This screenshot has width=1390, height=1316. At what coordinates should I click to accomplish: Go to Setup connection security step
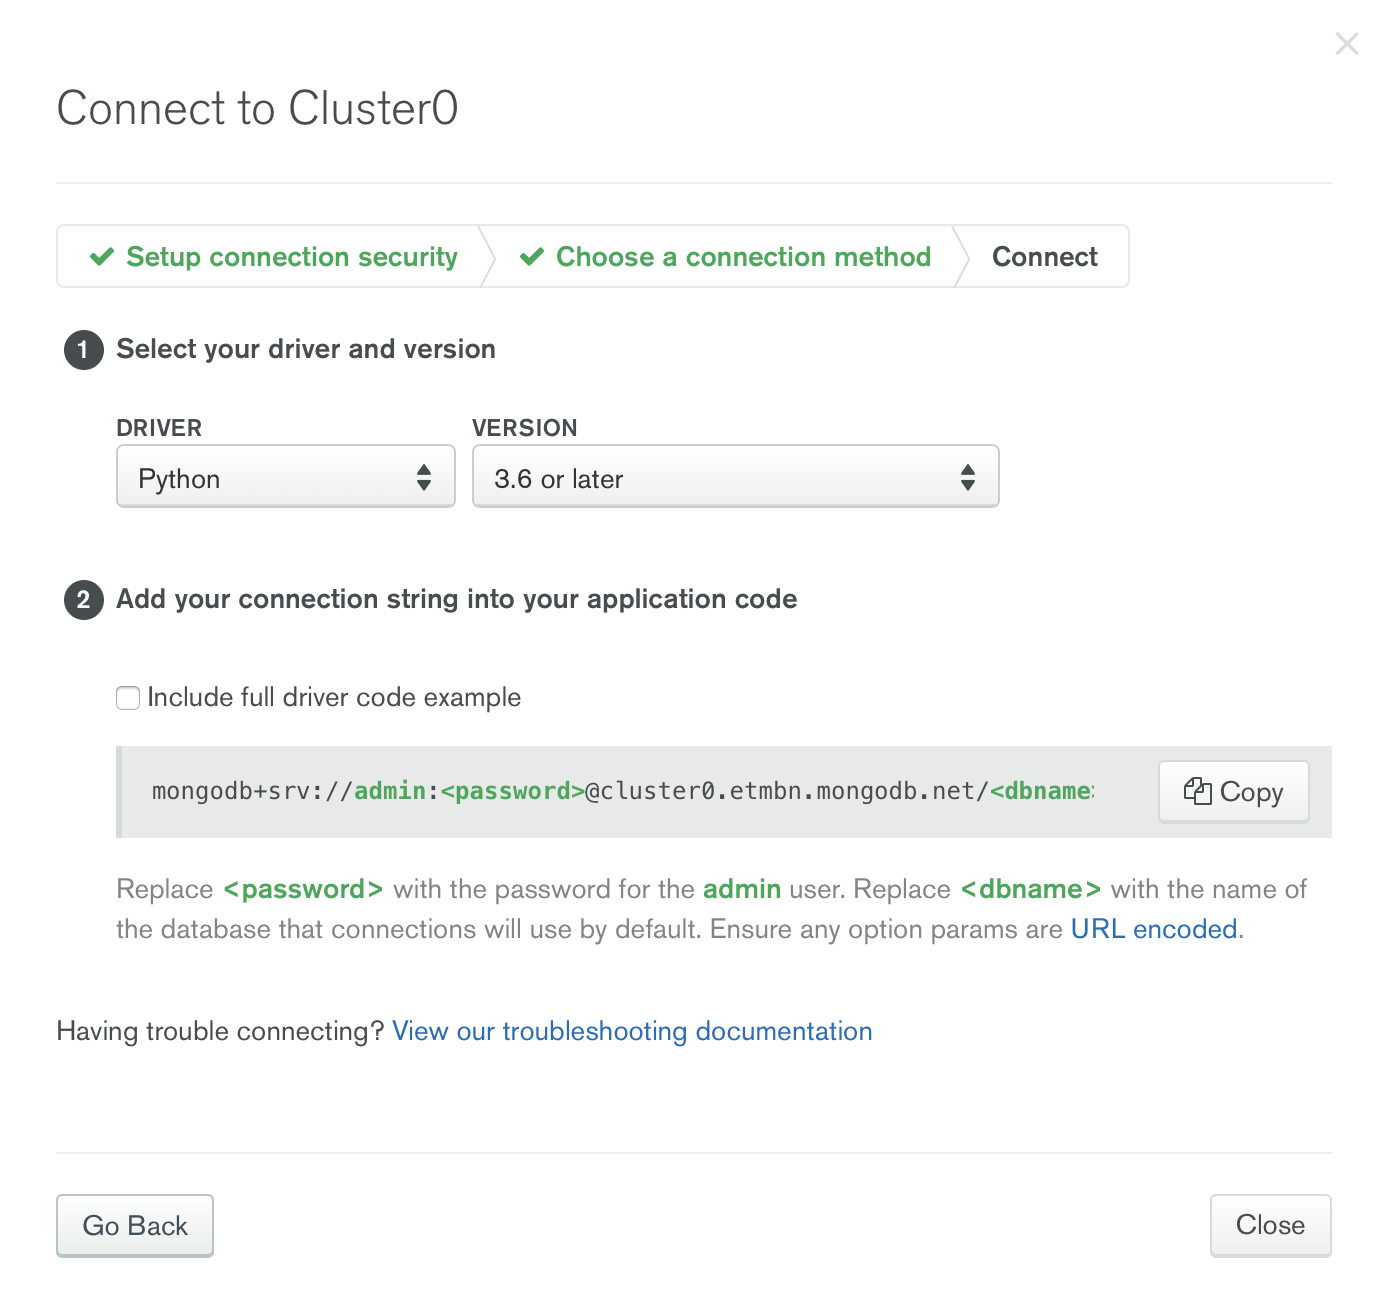(274, 257)
